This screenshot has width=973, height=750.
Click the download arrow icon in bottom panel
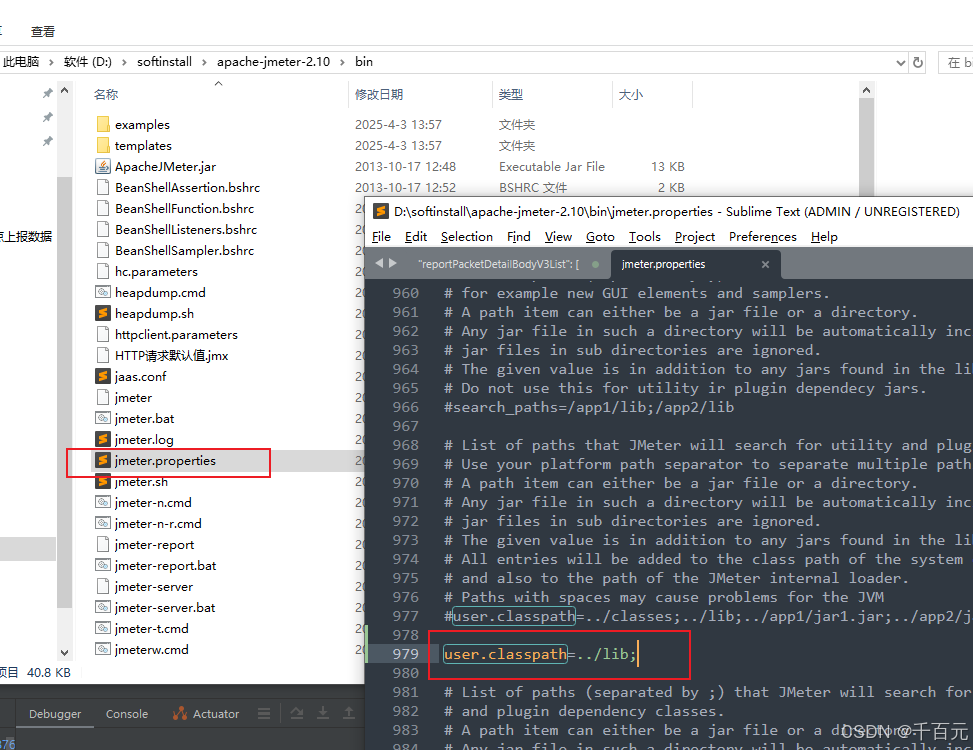point(323,713)
